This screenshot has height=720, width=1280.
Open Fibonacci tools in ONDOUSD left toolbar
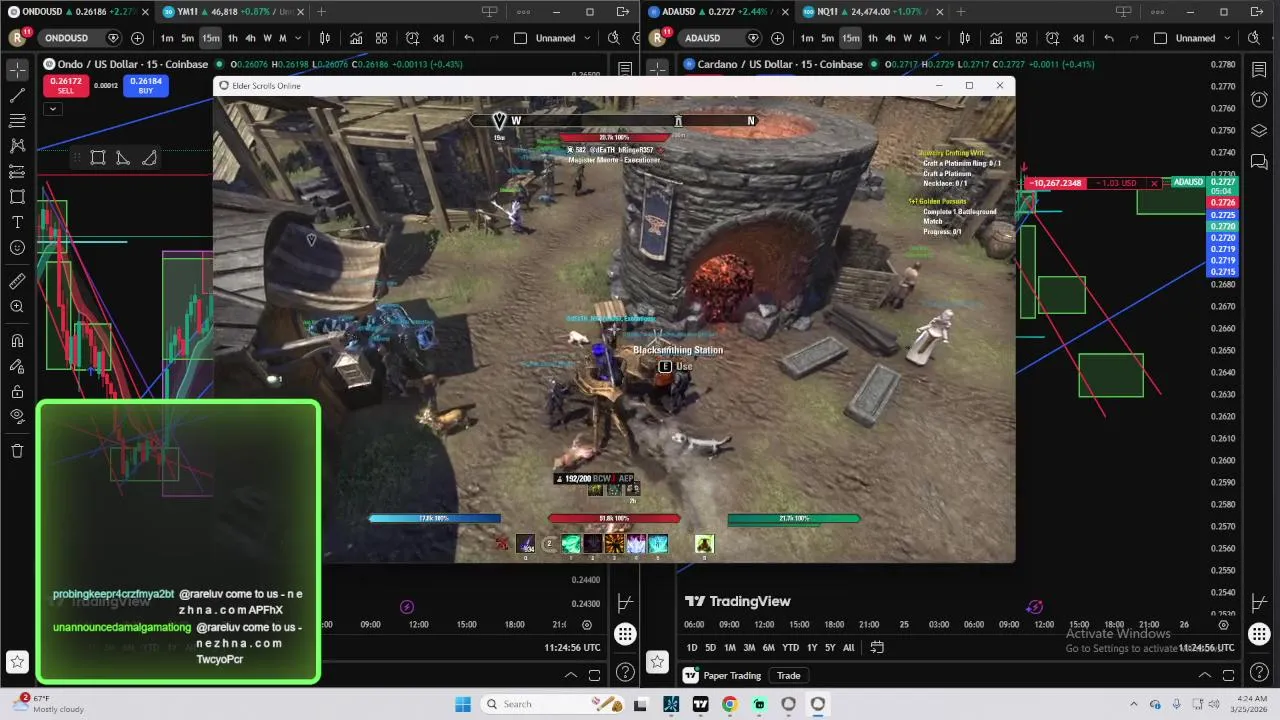(17, 120)
